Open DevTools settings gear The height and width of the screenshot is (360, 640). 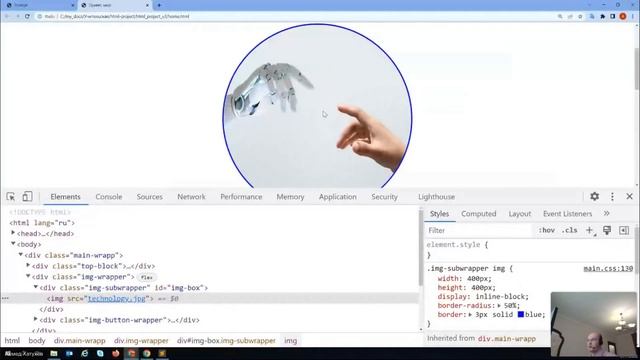pyautogui.click(x=594, y=196)
